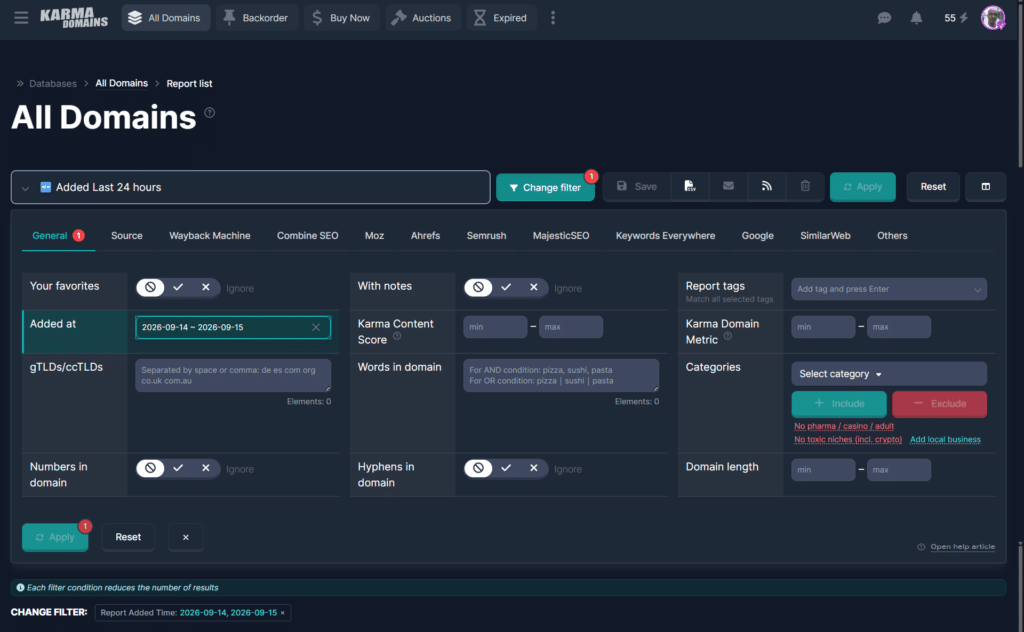Switch to the Ahrefs tab

[425, 236]
